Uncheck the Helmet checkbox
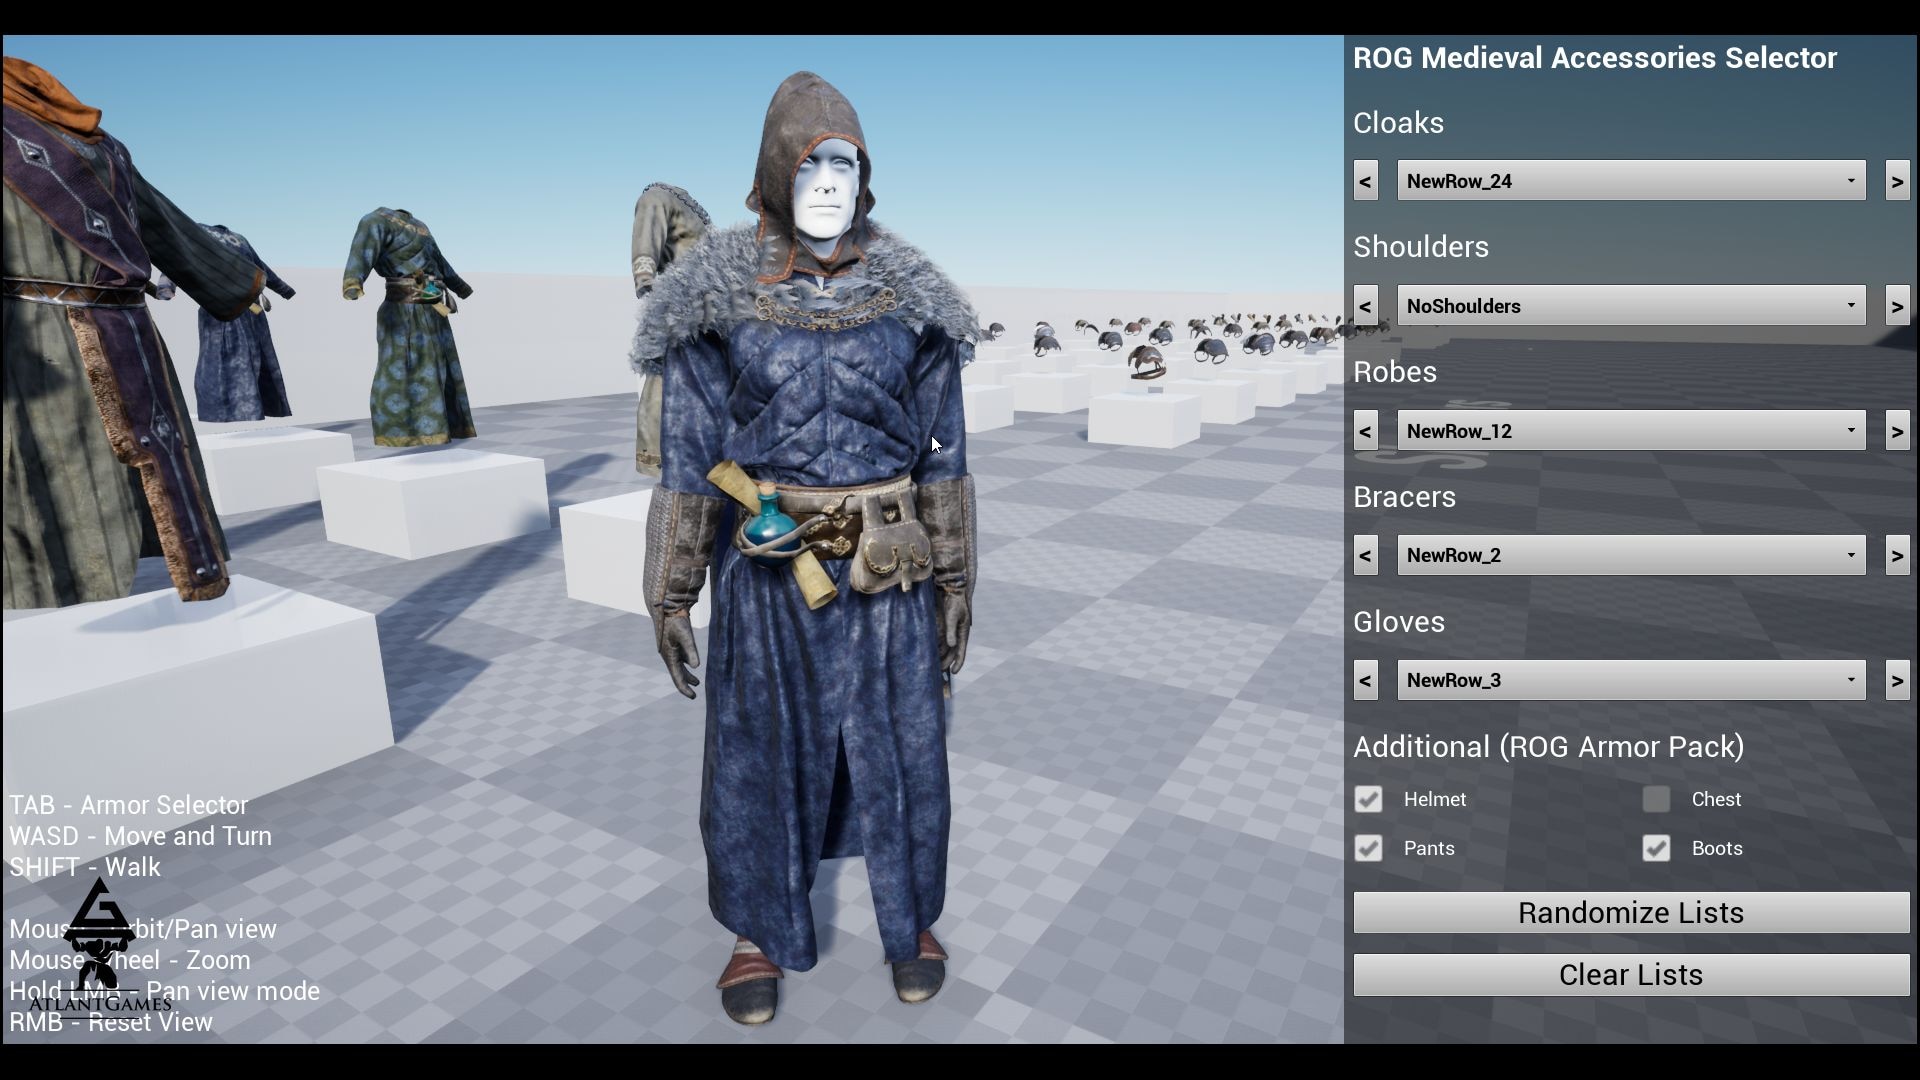Viewport: 1920px width, 1080px height. pos(1368,799)
